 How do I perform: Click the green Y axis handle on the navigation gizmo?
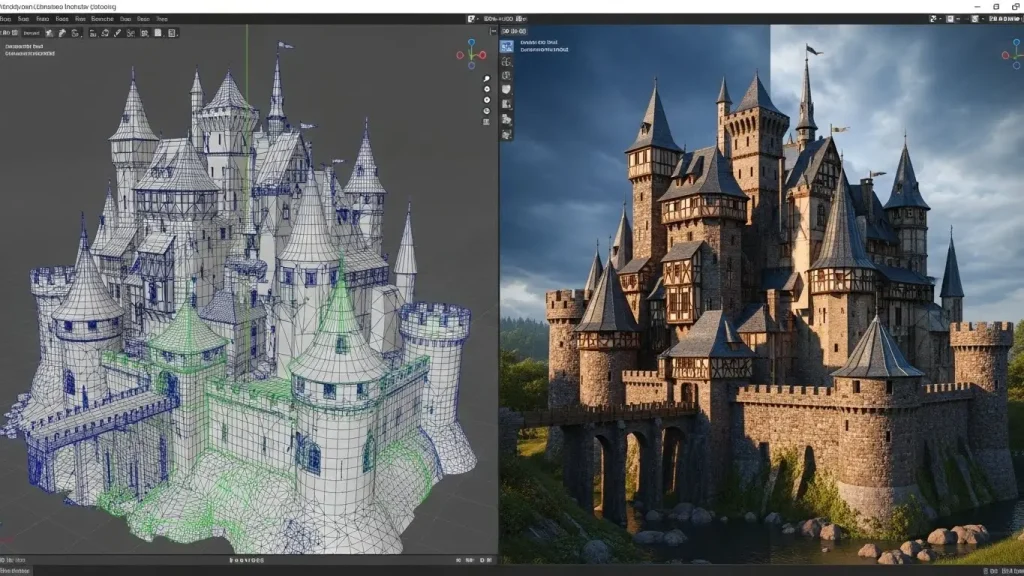(471, 58)
